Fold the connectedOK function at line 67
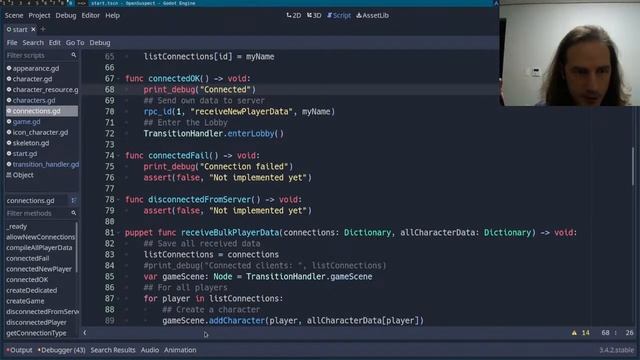 (119, 78)
